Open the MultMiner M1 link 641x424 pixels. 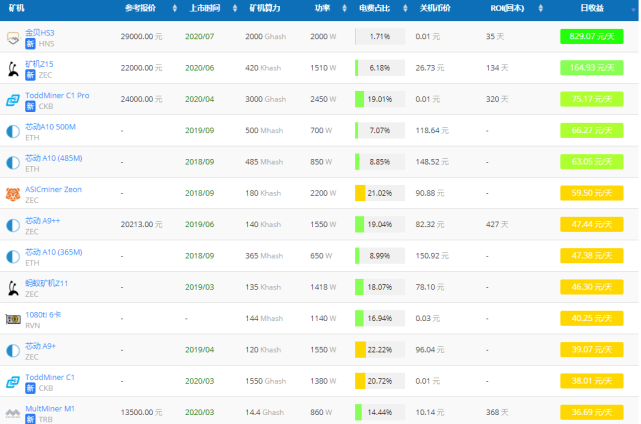point(50,408)
